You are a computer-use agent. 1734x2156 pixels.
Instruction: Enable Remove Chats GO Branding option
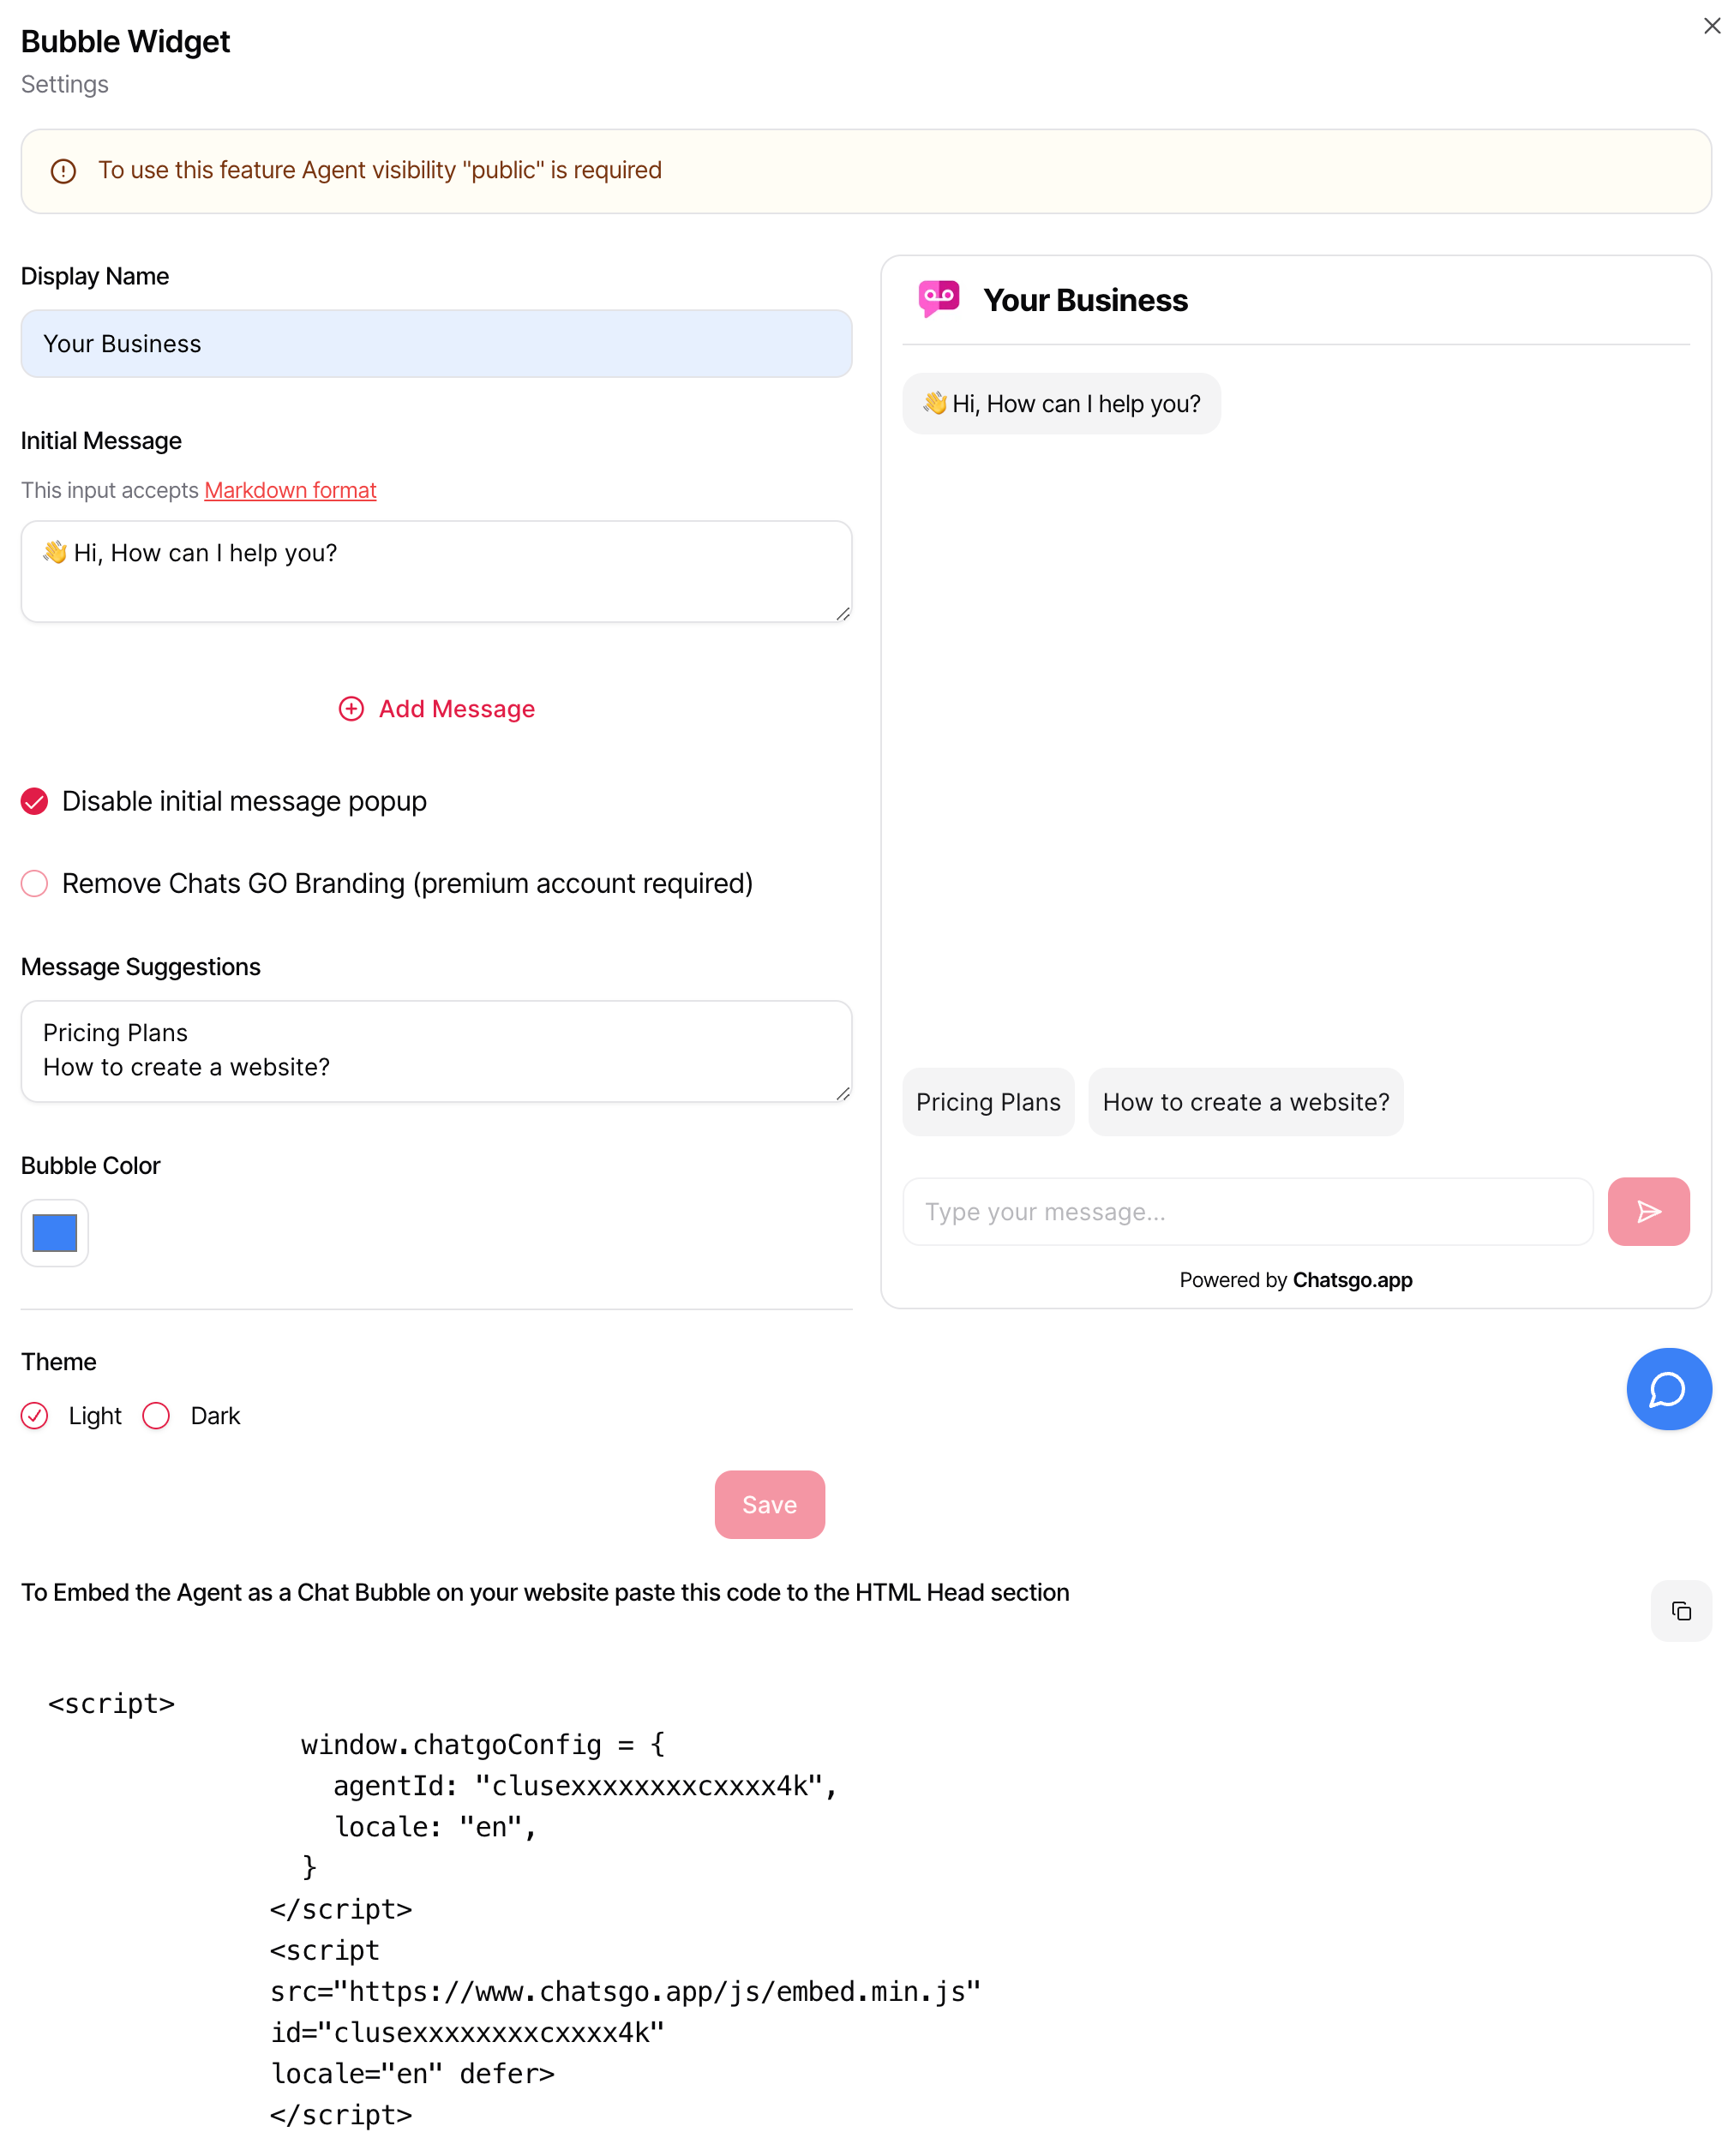[35, 883]
